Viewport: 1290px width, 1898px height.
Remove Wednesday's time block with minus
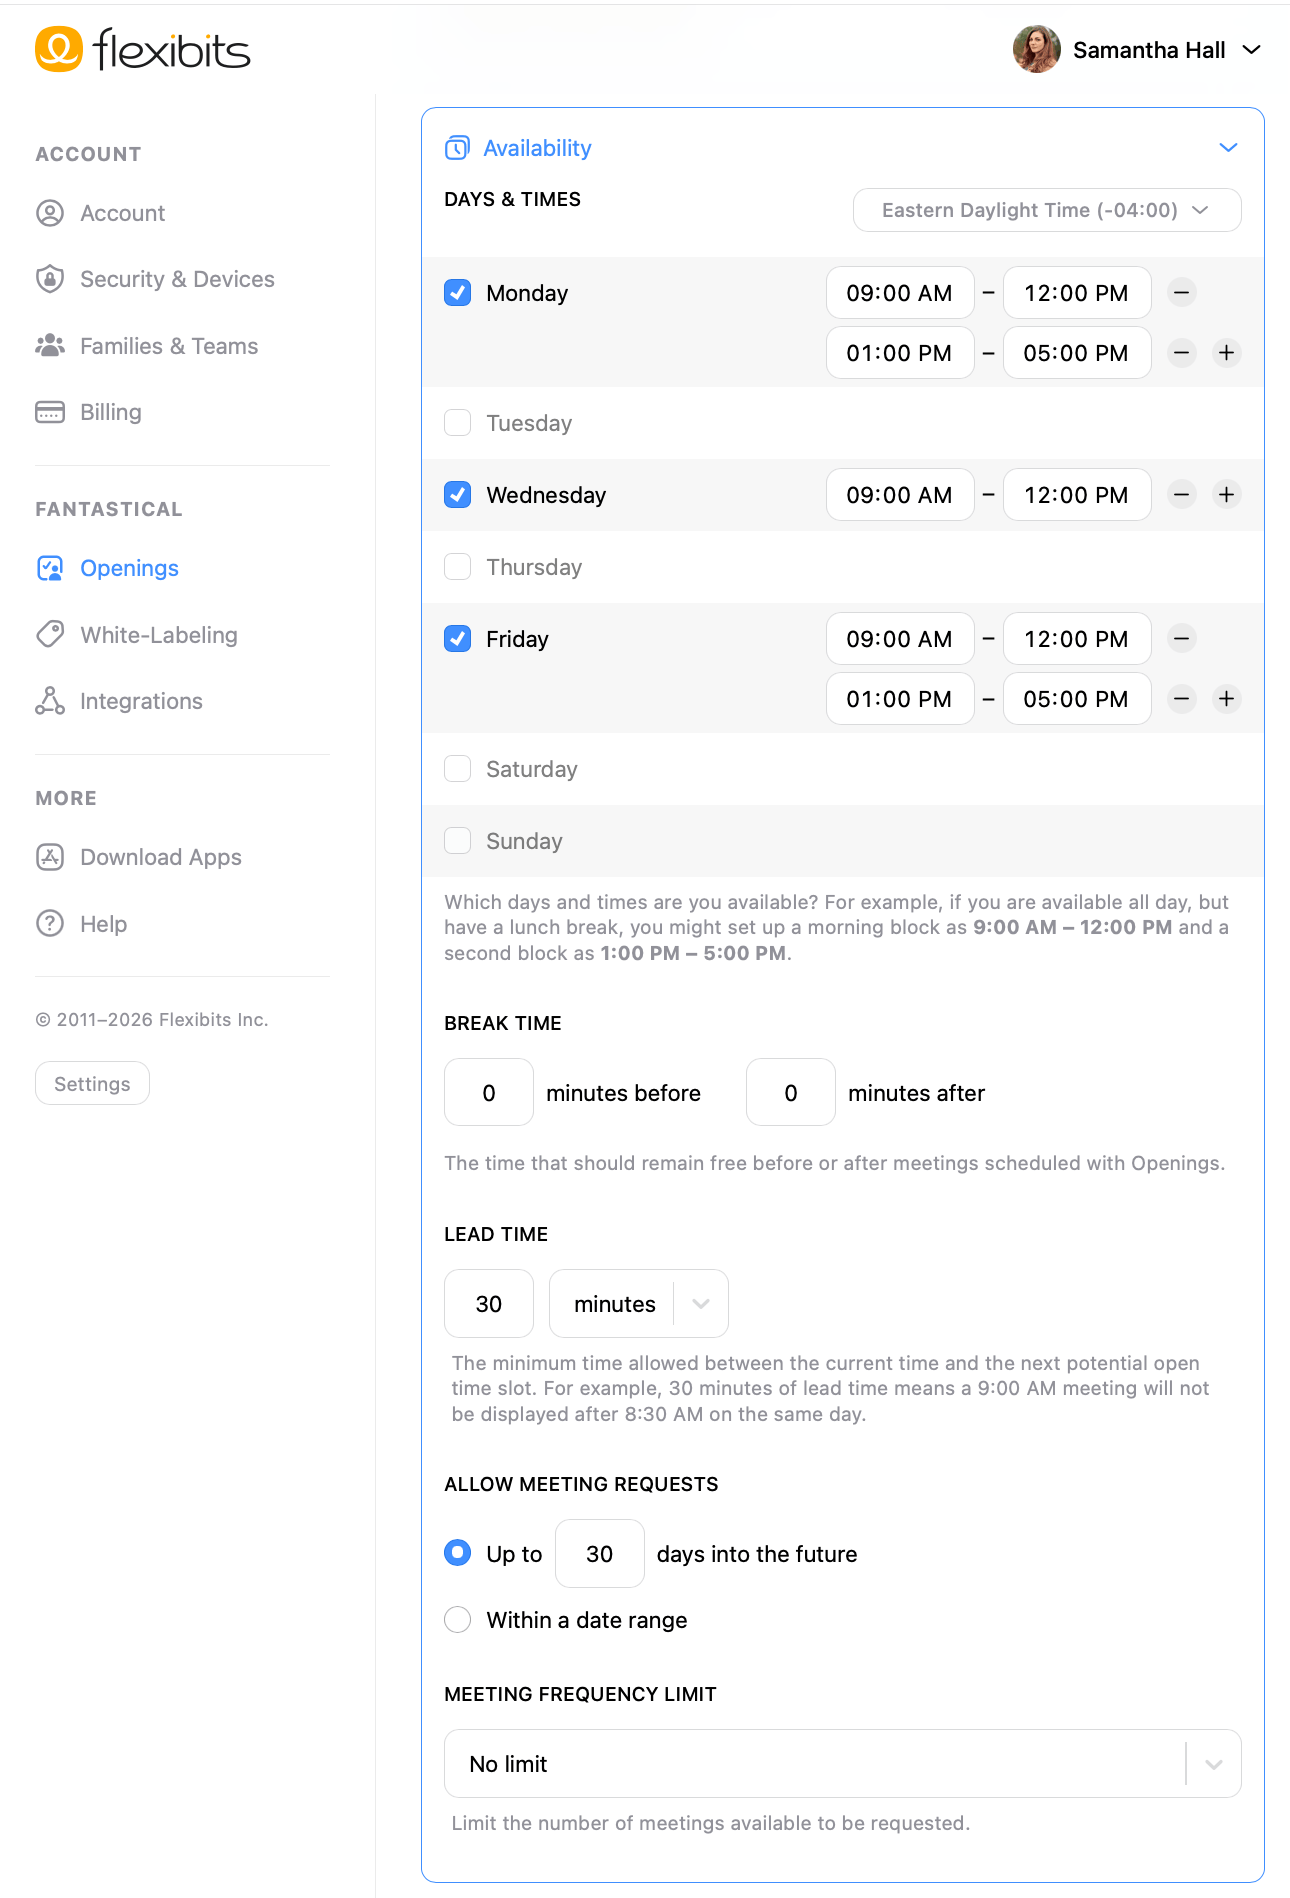coord(1182,495)
